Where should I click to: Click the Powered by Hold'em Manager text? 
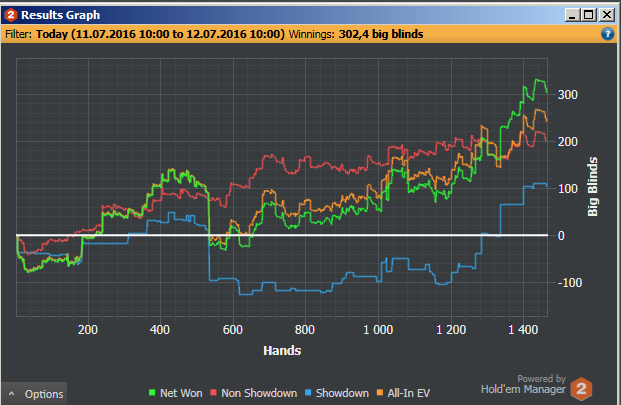[523, 384]
